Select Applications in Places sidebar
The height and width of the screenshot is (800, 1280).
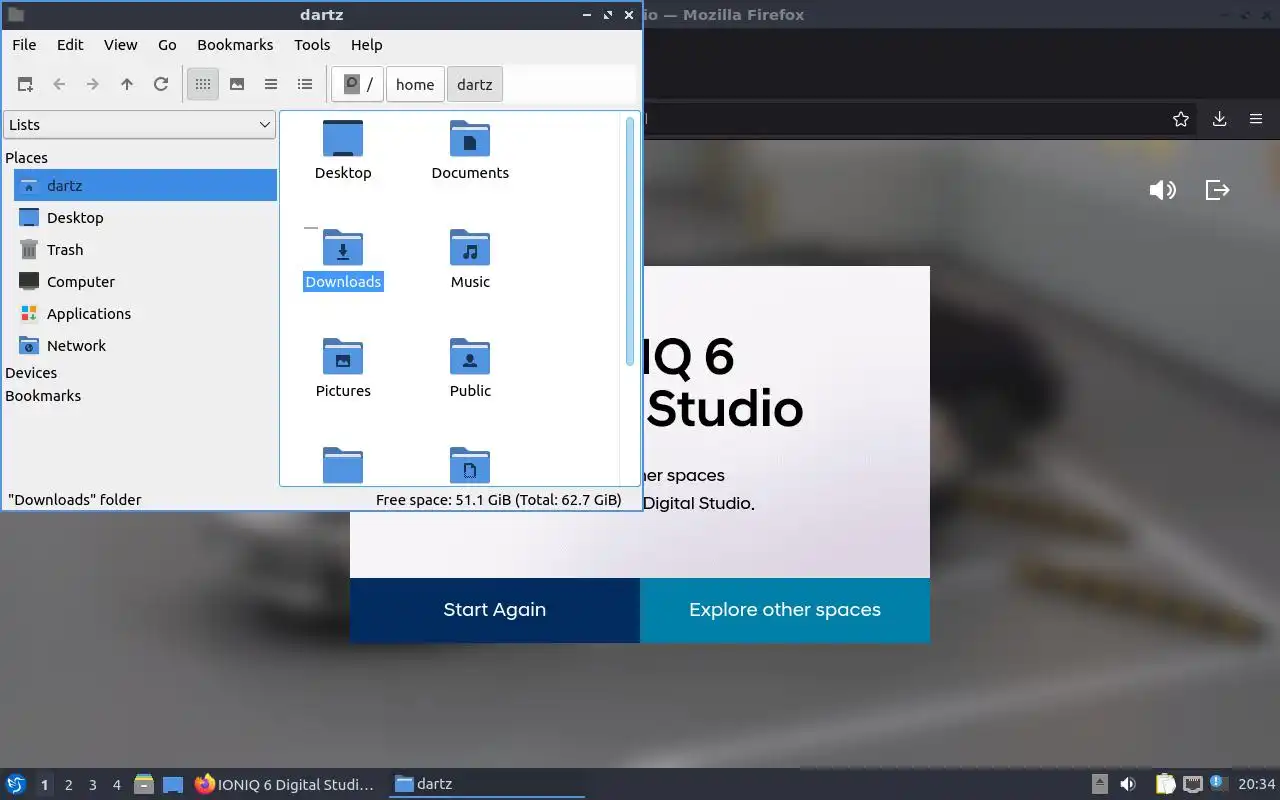point(145,314)
